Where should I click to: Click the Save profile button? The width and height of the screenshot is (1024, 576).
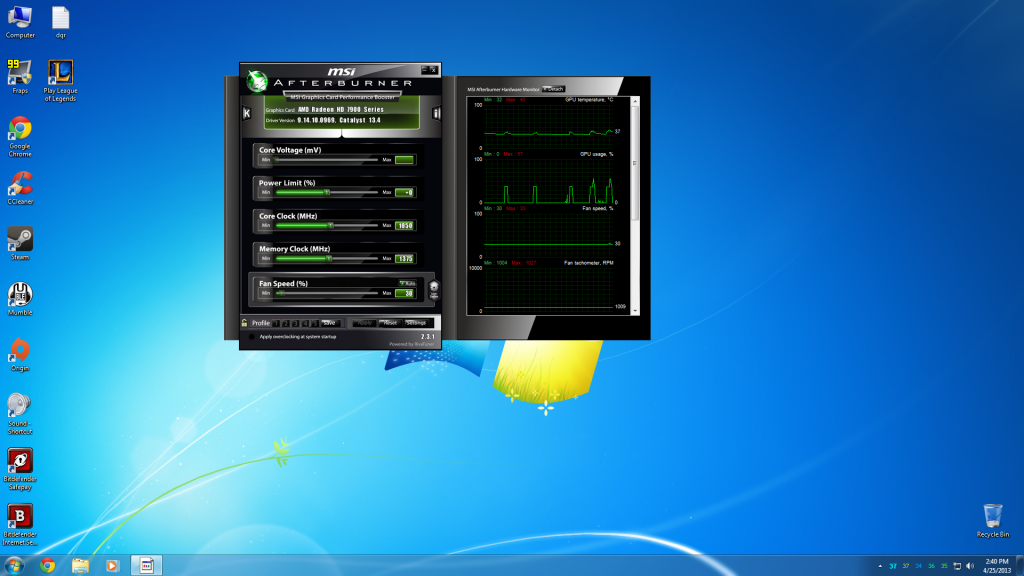(330, 323)
